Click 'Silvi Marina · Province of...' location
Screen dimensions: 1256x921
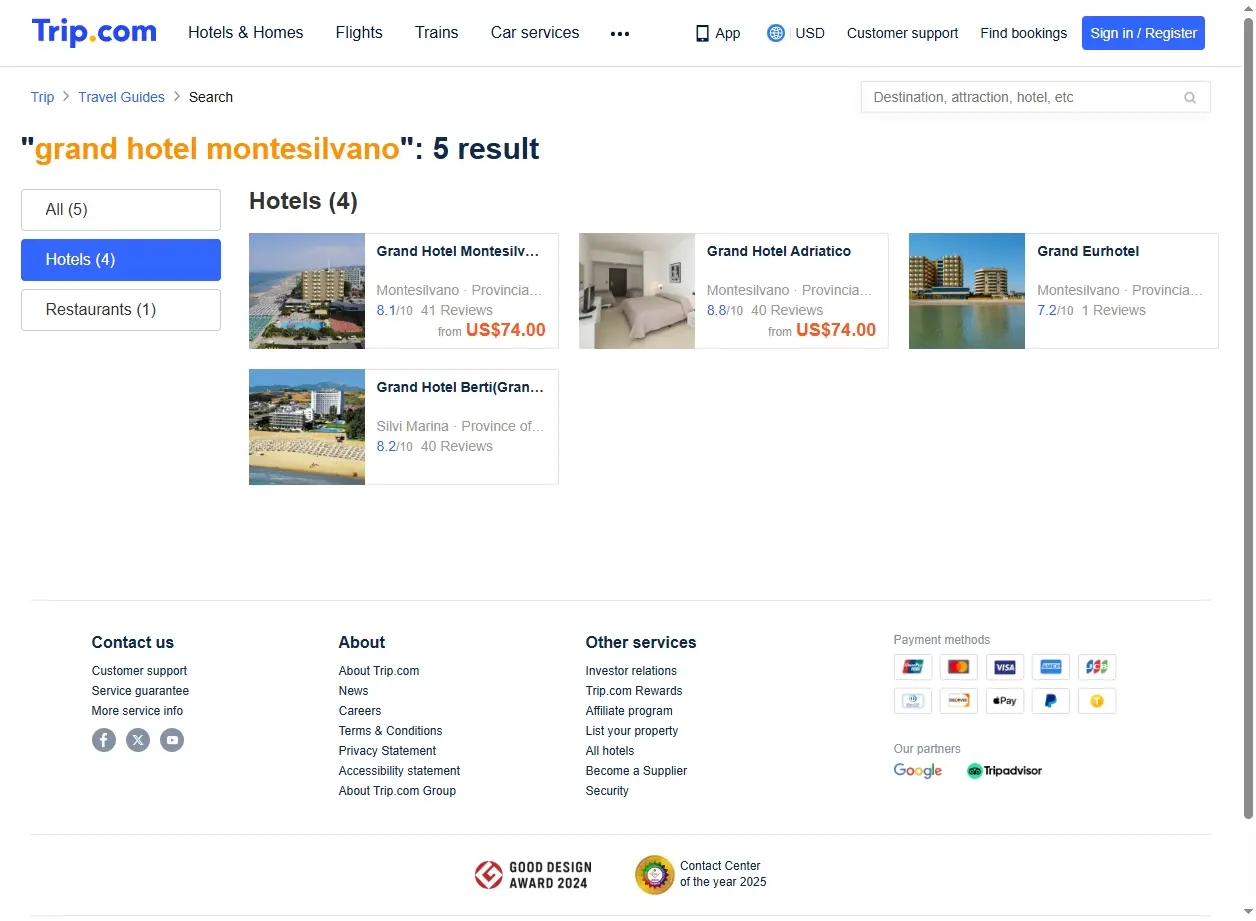(460, 426)
